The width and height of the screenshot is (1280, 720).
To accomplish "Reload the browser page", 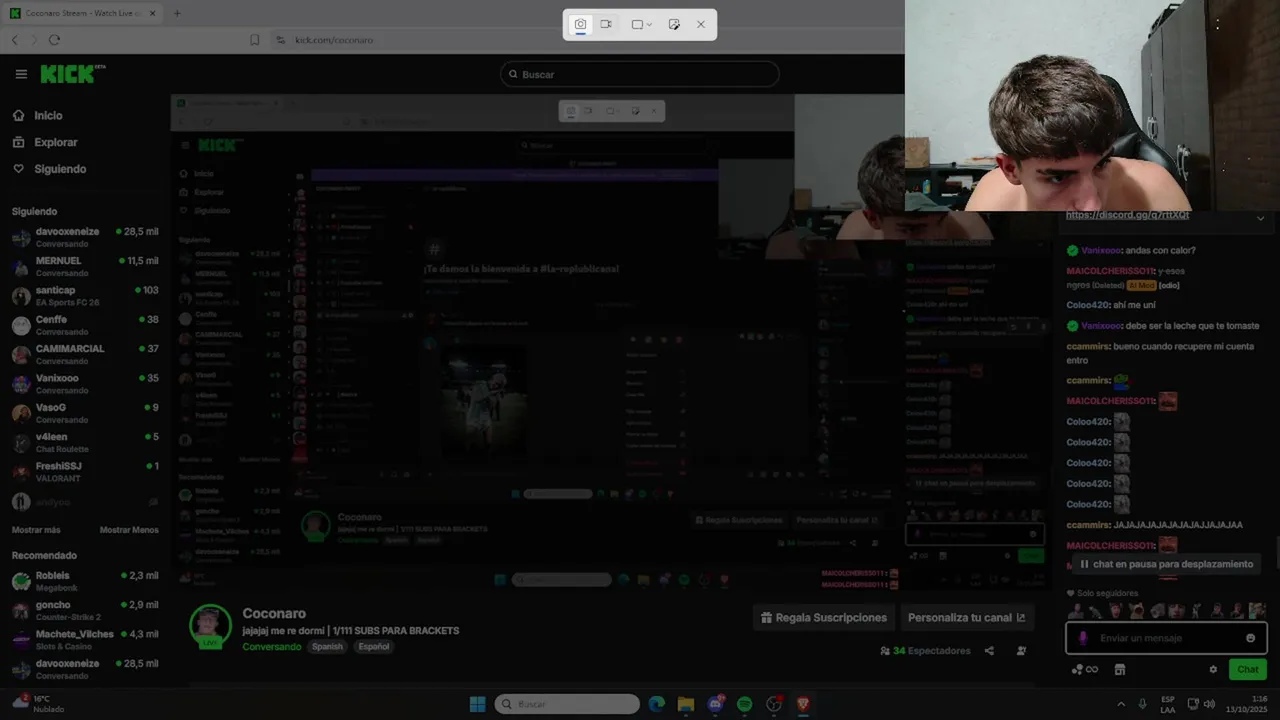I will pyautogui.click(x=54, y=40).
